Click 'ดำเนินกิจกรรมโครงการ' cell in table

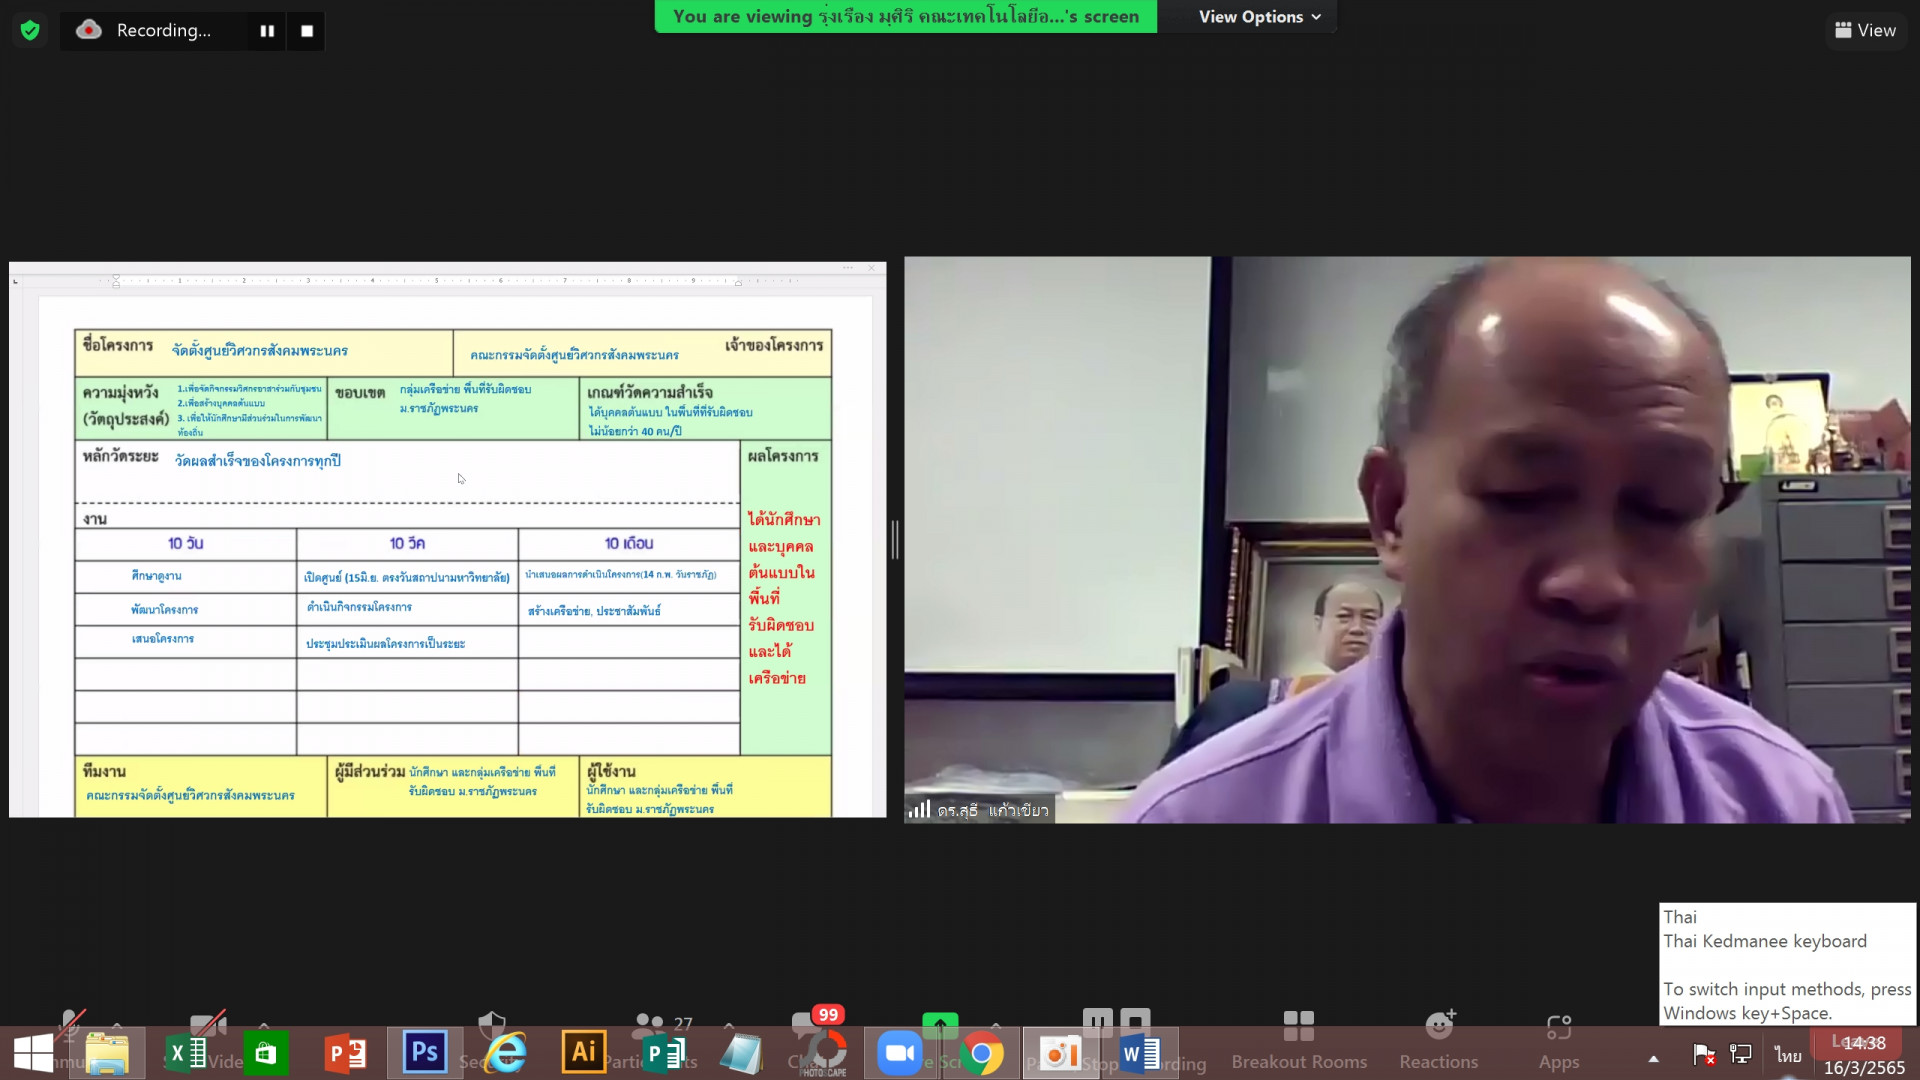(359, 607)
